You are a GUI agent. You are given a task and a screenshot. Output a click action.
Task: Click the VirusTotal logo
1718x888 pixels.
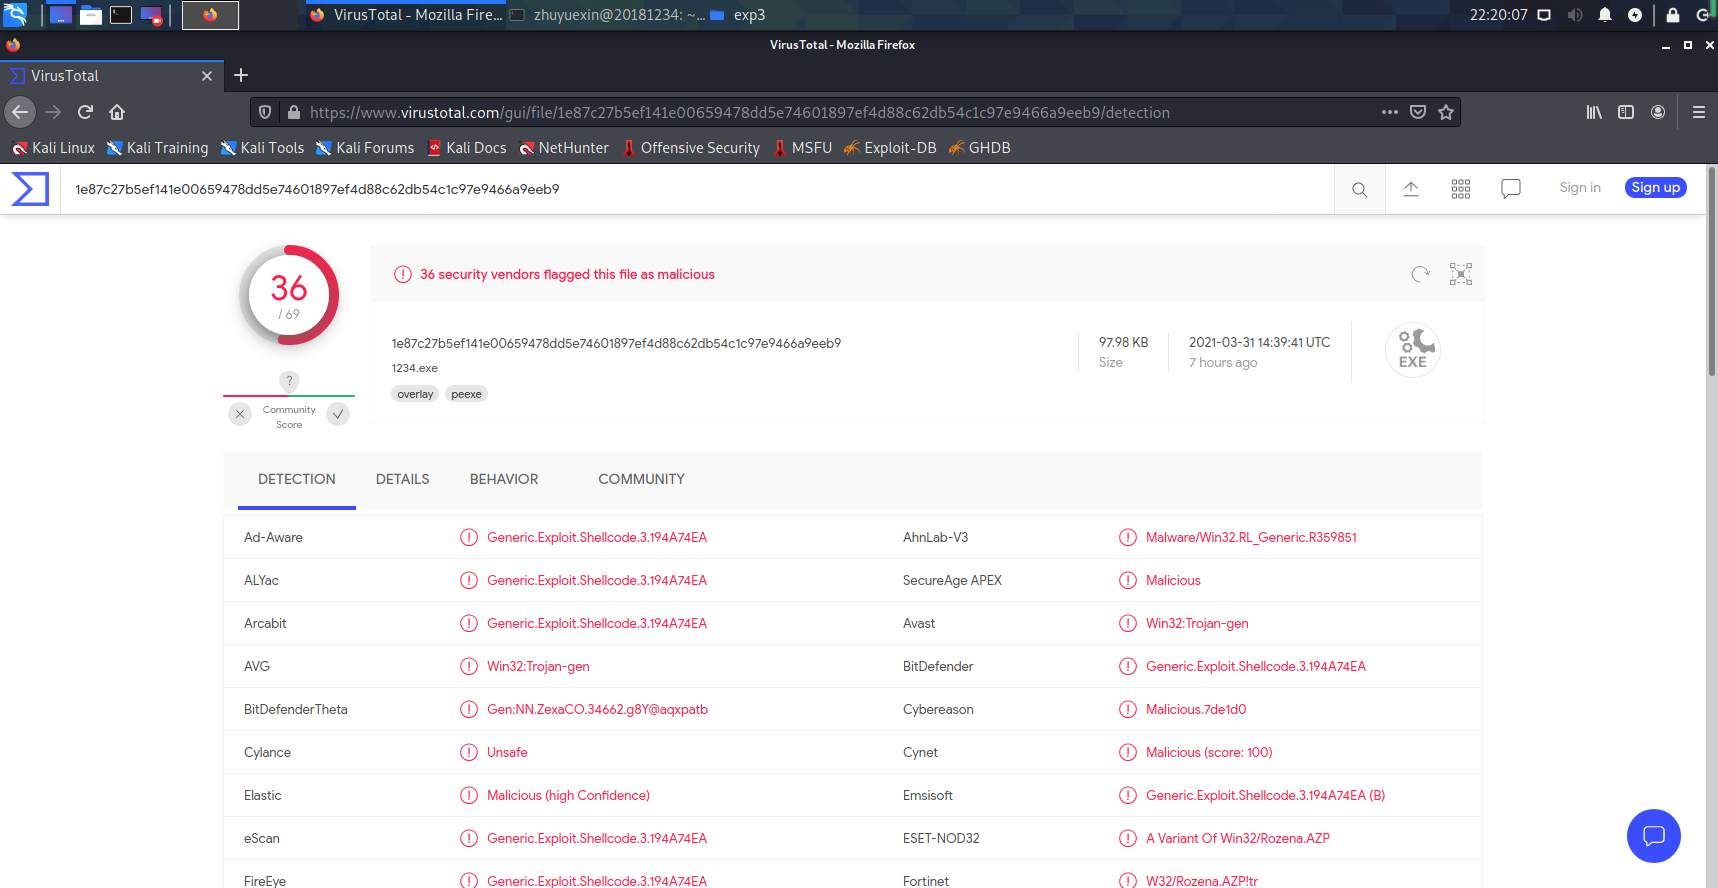30,189
